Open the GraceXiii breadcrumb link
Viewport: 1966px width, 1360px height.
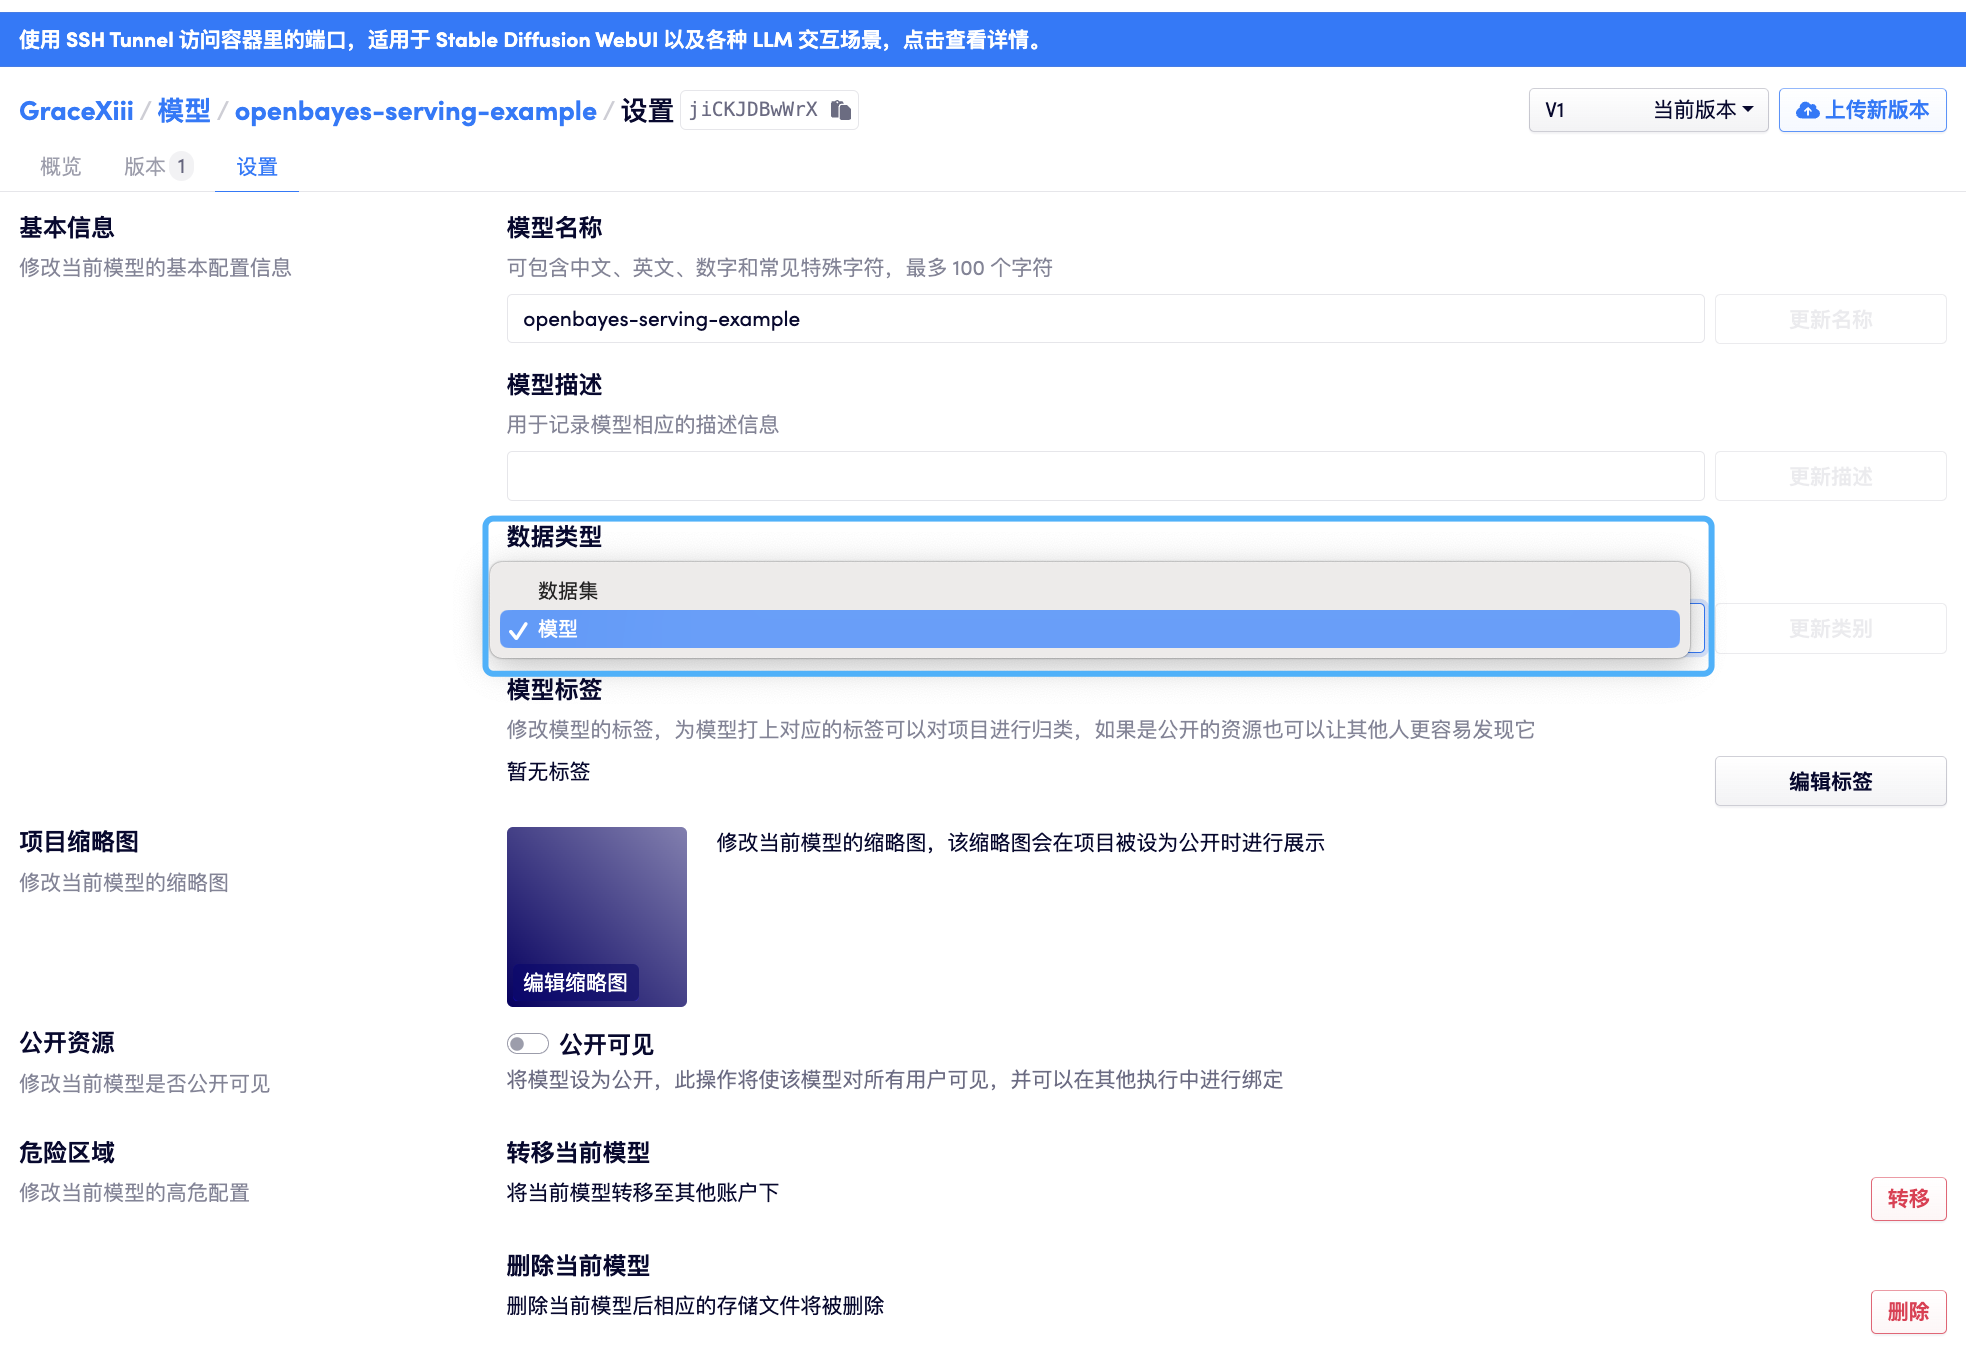point(76,111)
